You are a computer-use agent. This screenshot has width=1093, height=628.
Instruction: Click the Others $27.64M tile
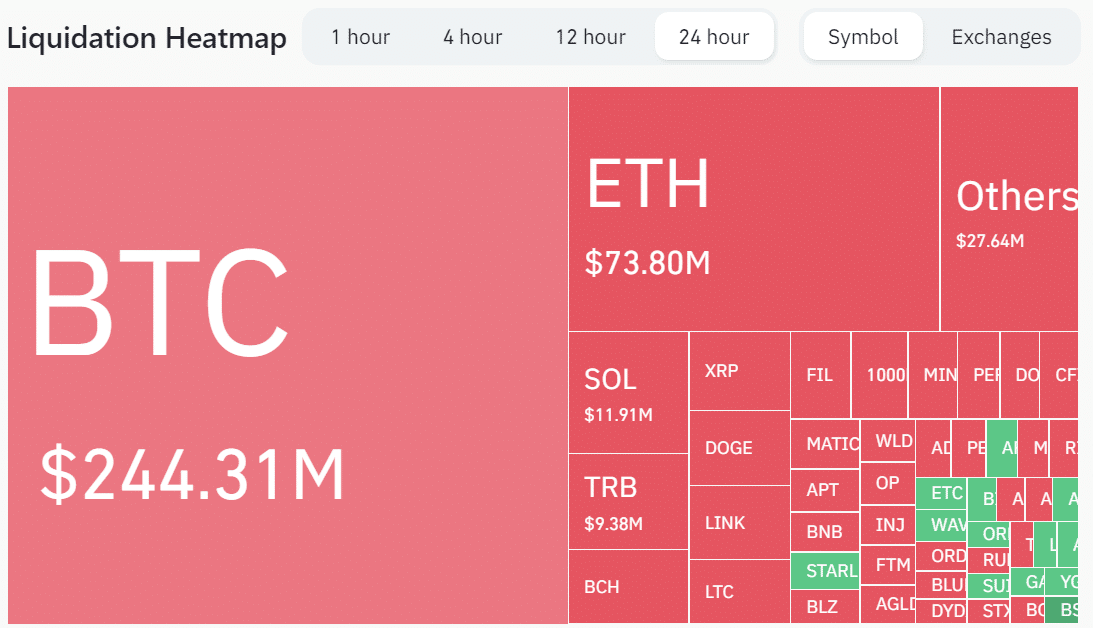tap(1008, 208)
